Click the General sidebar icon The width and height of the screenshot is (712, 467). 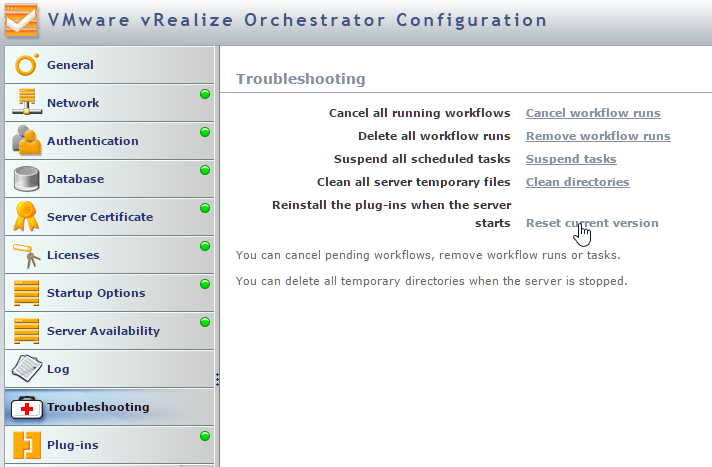click(27, 65)
